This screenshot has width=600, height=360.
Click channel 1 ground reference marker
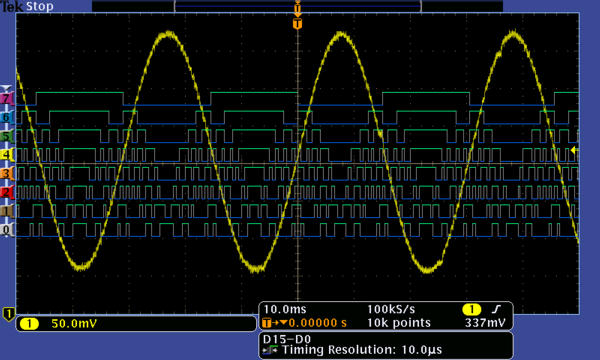[8, 314]
